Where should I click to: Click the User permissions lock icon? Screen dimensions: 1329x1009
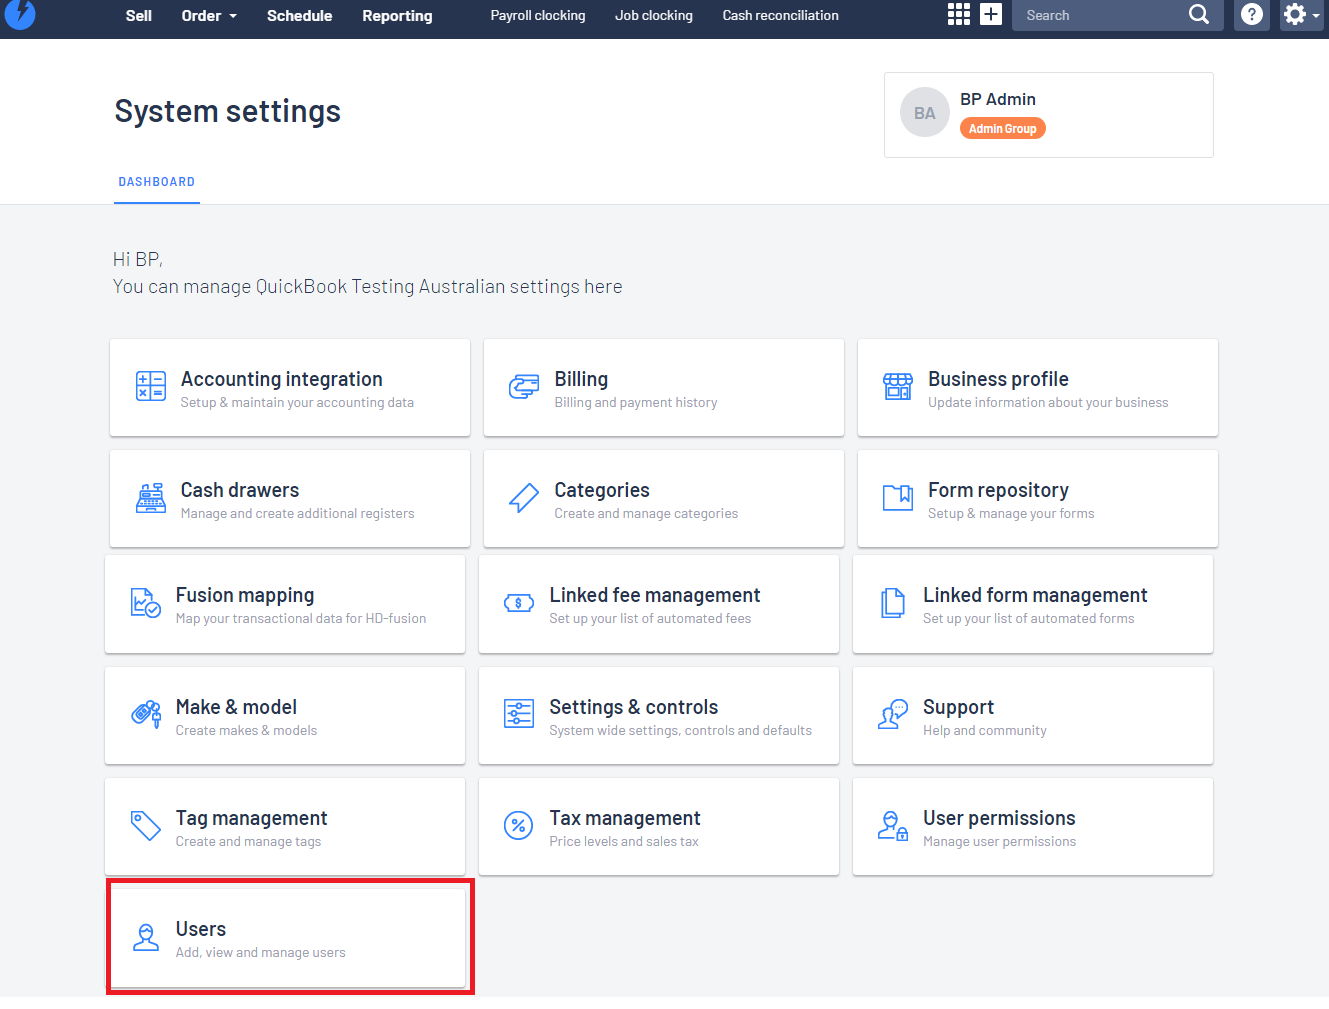tap(893, 826)
